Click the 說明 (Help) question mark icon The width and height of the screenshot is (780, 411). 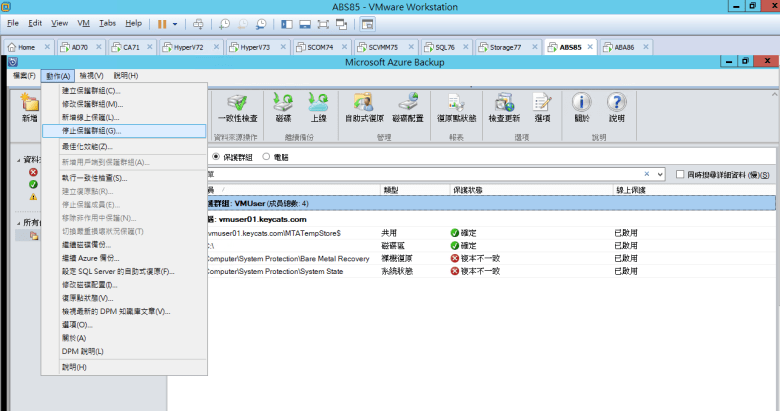point(616,107)
